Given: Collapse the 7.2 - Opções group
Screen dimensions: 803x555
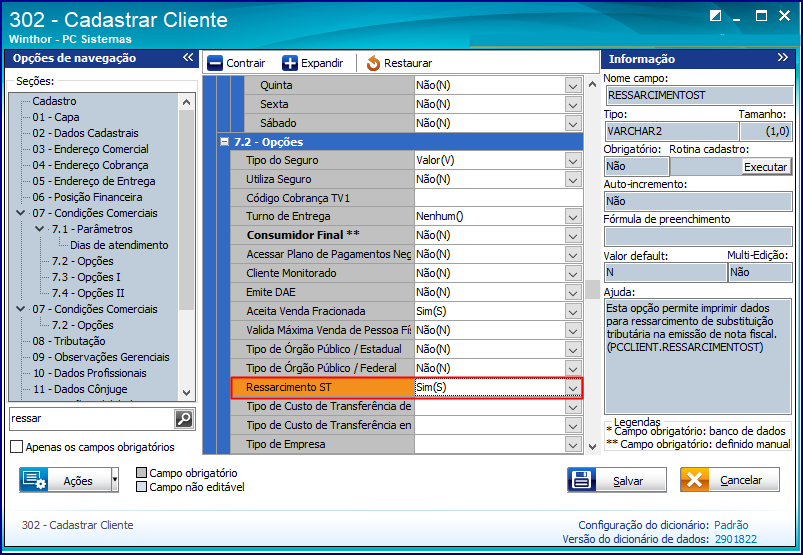Looking at the screenshot, I should tap(224, 141).
